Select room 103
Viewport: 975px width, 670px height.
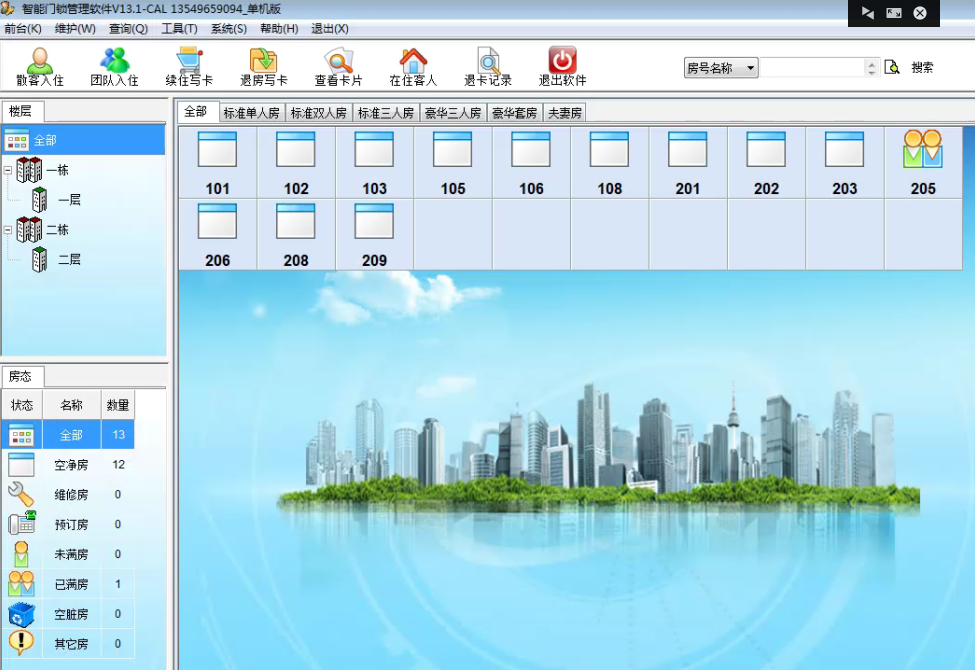[374, 163]
